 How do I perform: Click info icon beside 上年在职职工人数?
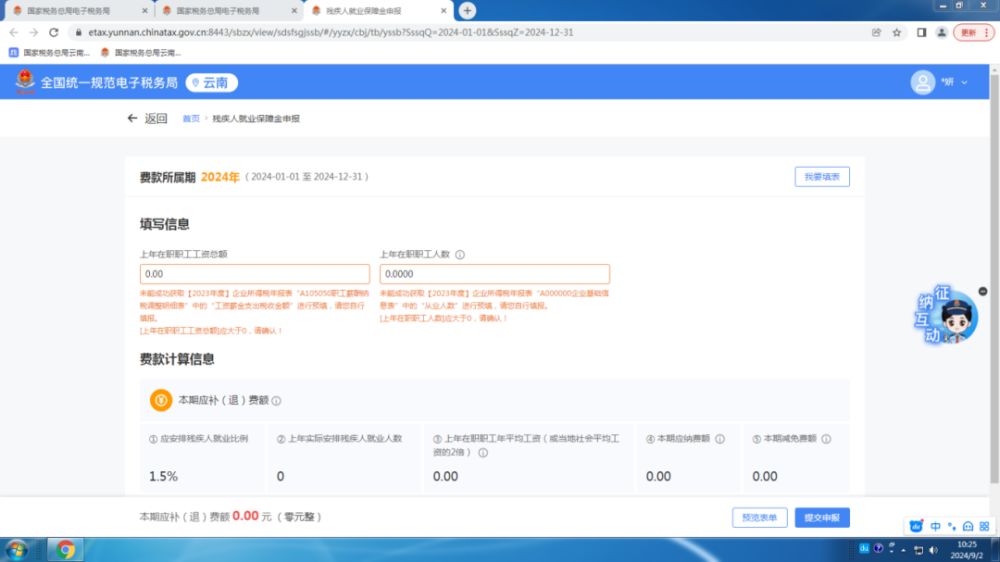coord(460,254)
